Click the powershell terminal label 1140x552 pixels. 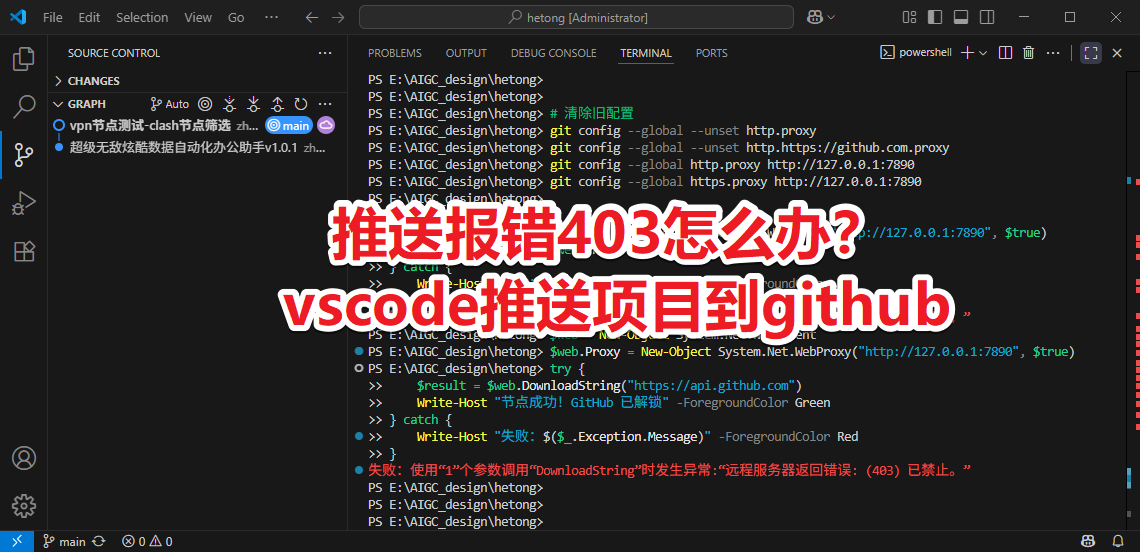point(916,52)
